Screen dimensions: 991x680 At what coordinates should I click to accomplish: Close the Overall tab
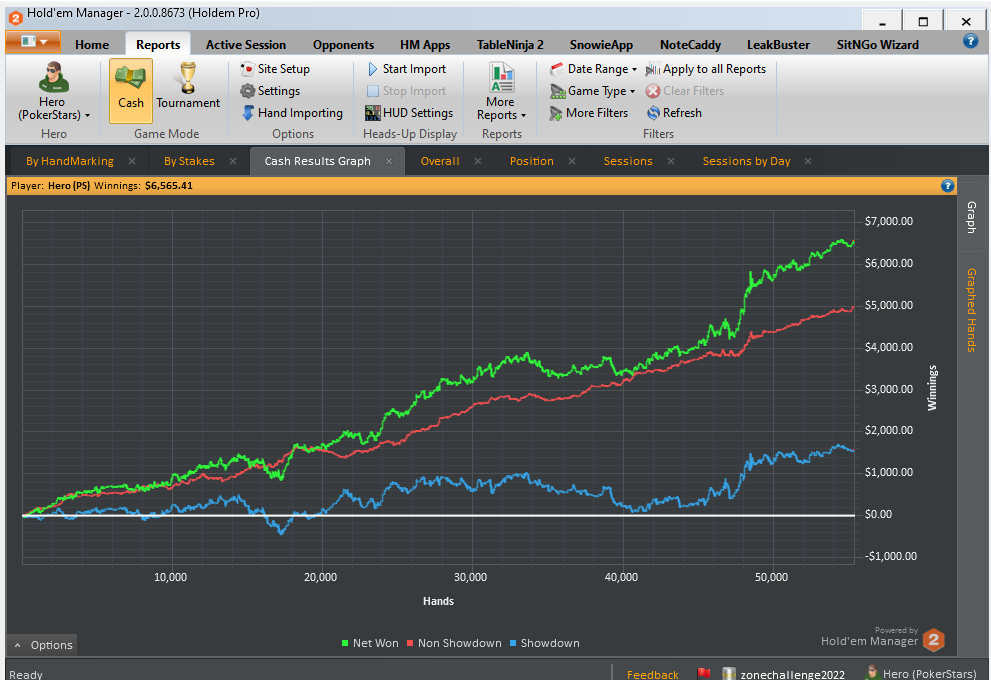point(478,161)
